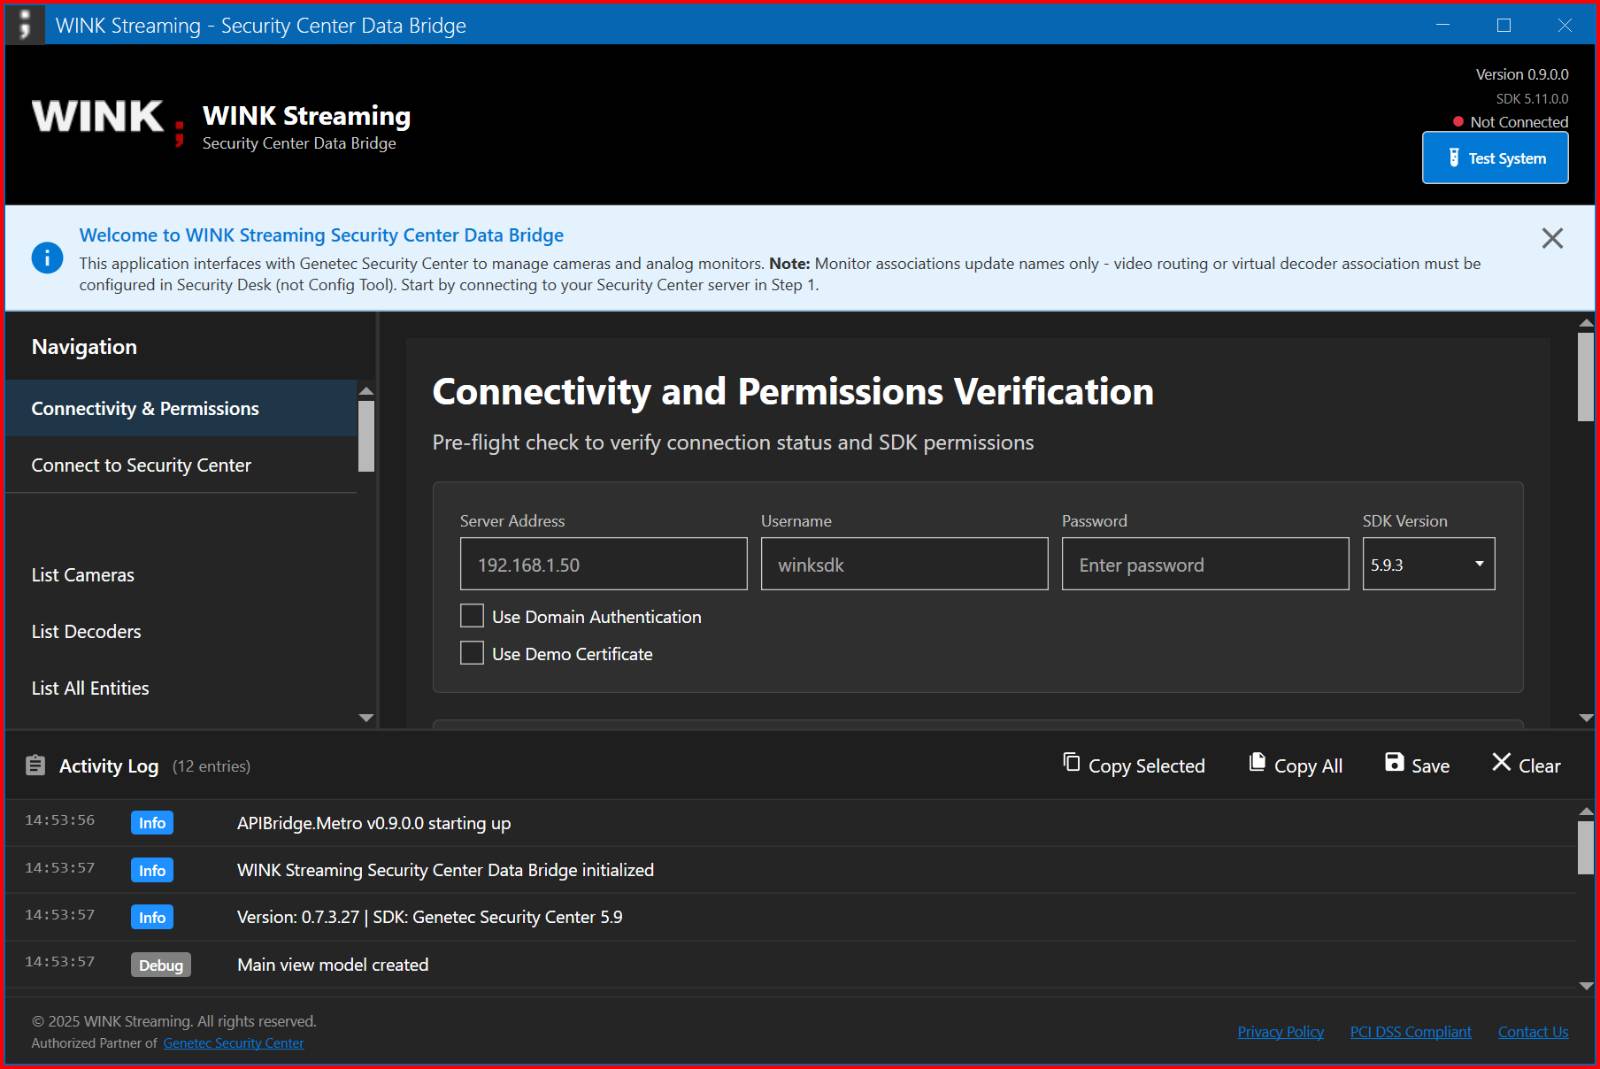Click the navigation list scroll-up arrow
1600x1069 pixels.
point(366,391)
